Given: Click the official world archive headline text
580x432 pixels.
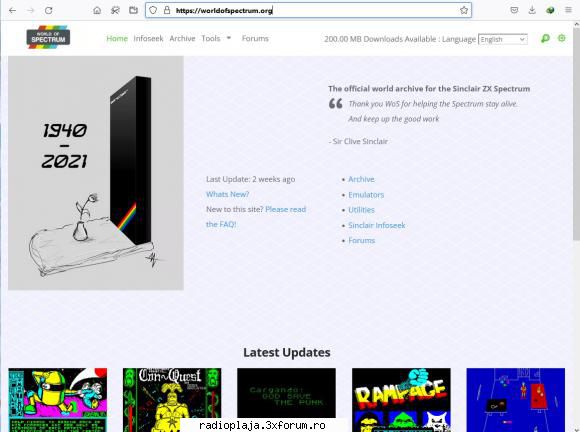Looking at the screenshot, I should click(429, 89).
